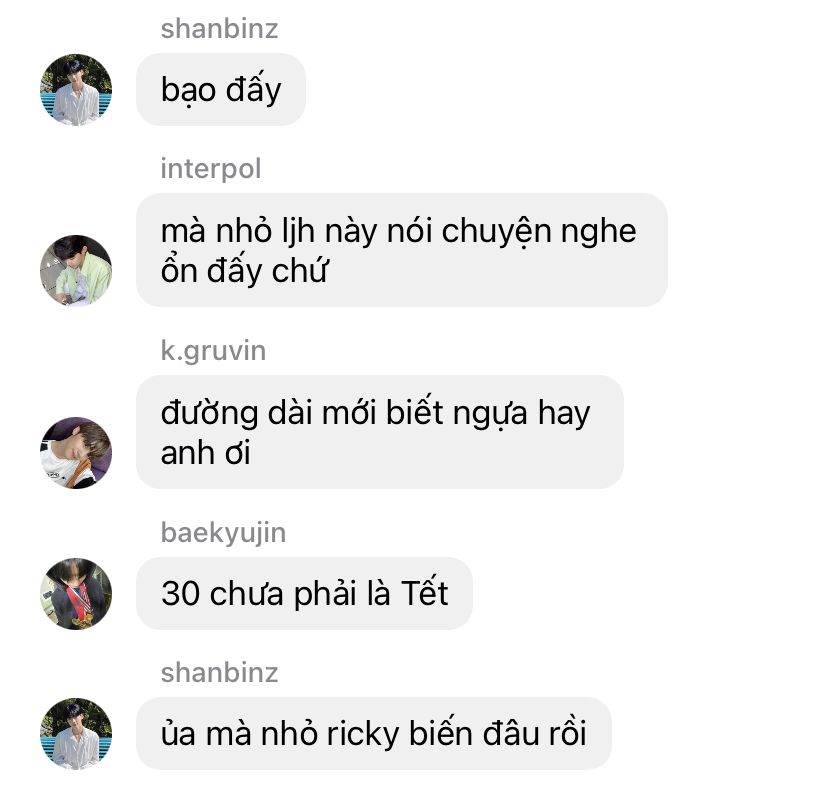Tap the "đường dài mới biết ngựa hay" message
This screenshot has height=786, width=828.
[380, 432]
